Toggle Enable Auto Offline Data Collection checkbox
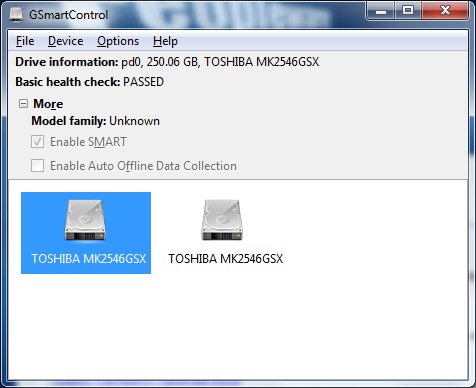This screenshot has width=476, height=388. pos(37,166)
